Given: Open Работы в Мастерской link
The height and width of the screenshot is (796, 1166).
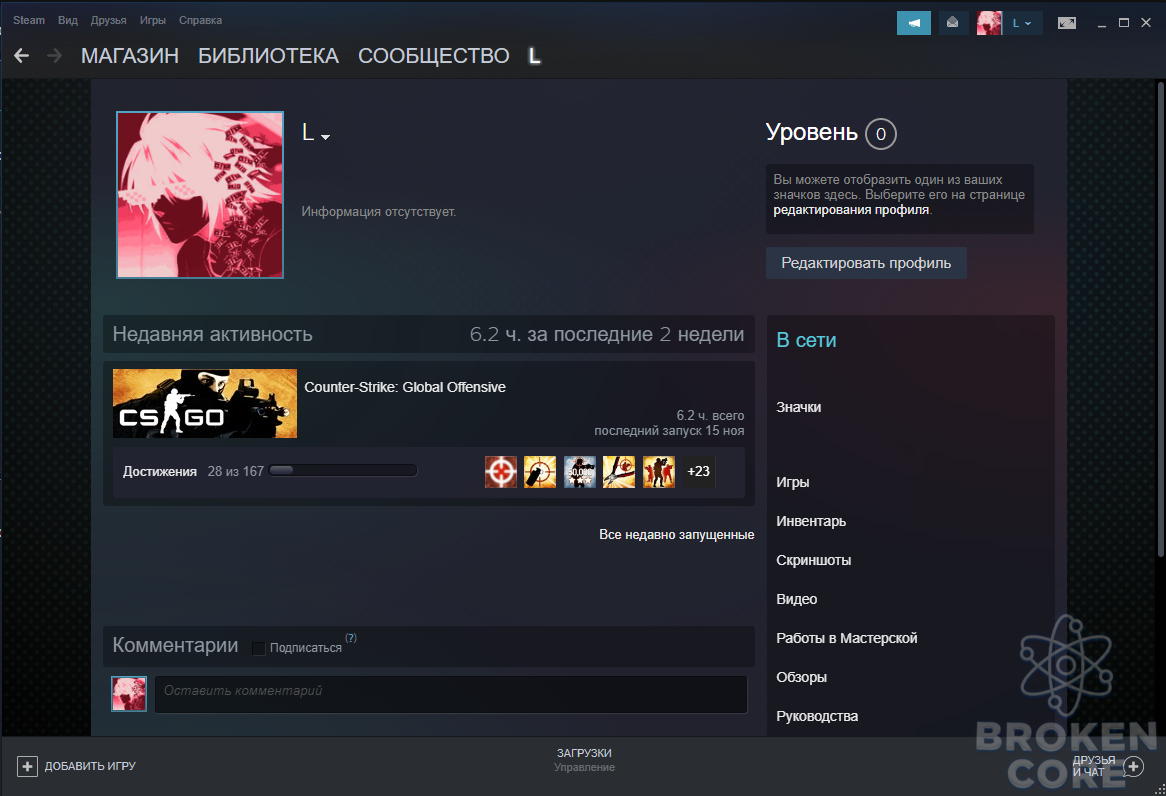Looking at the screenshot, I should tap(847, 638).
